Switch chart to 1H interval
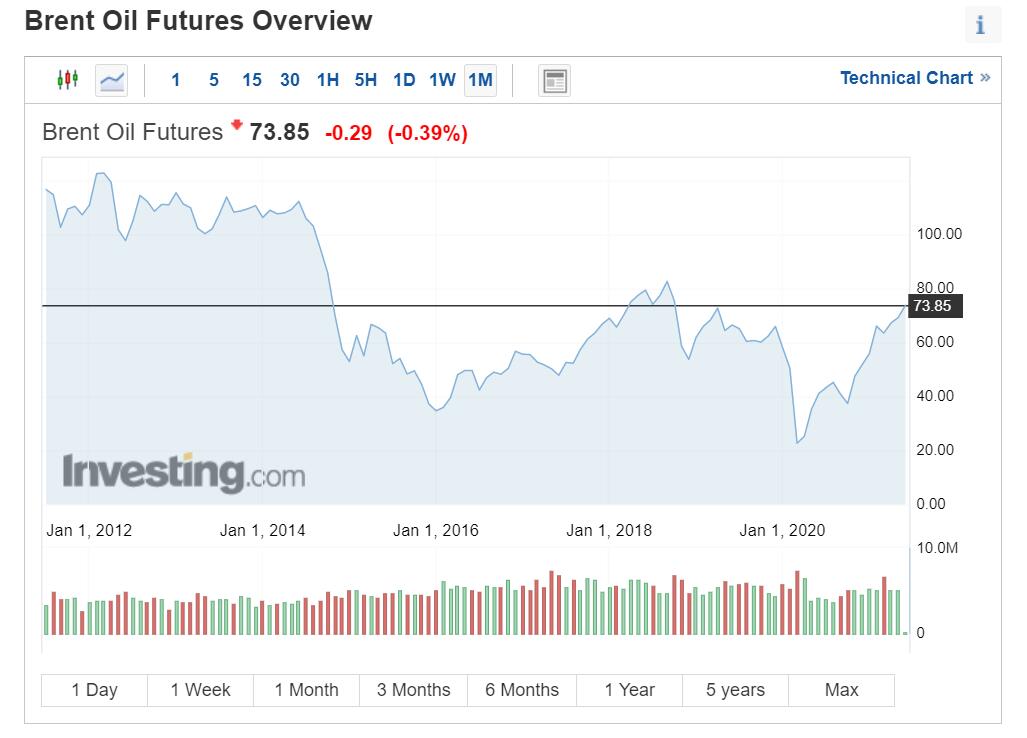1027x738 pixels. [x=327, y=80]
